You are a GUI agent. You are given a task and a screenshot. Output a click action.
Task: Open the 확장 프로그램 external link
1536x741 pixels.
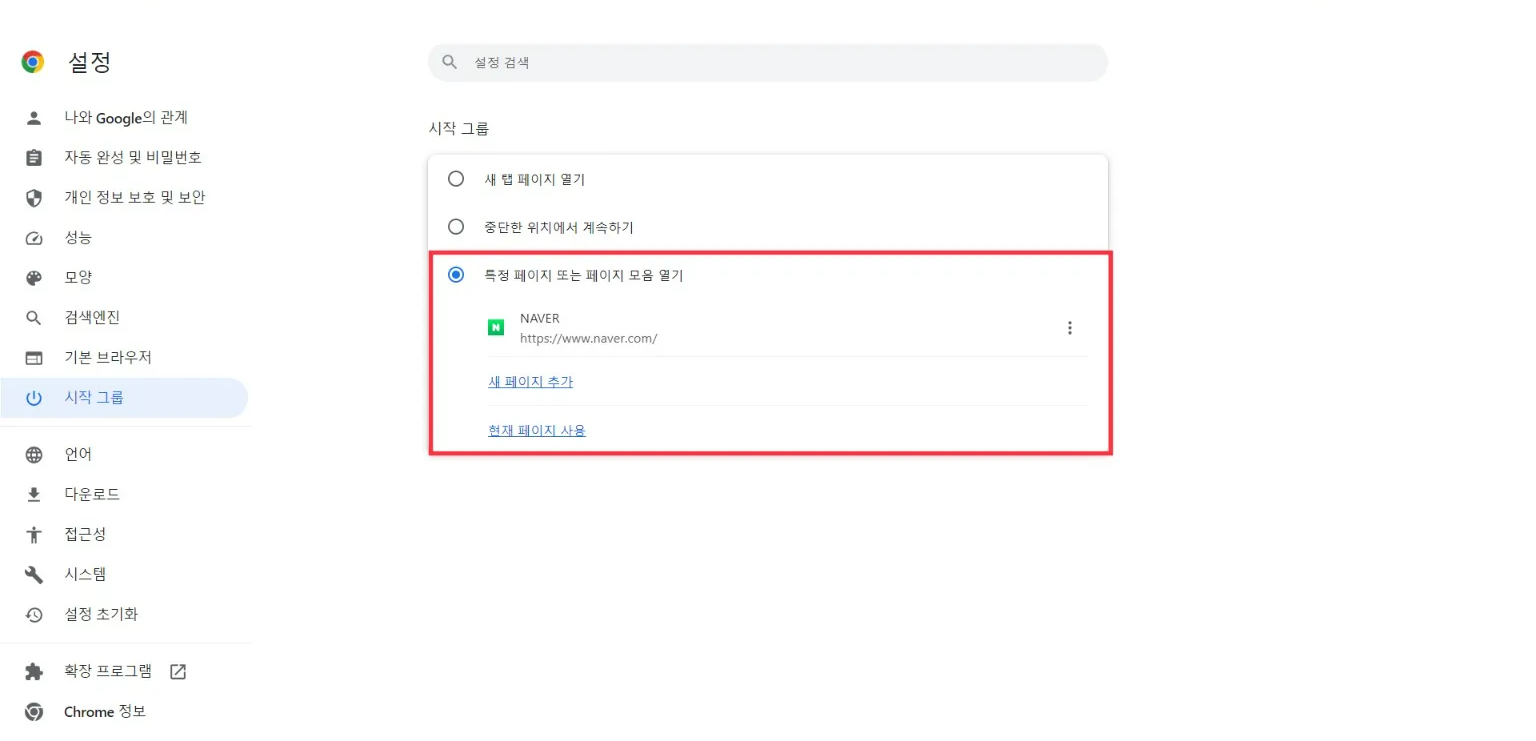coord(177,670)
